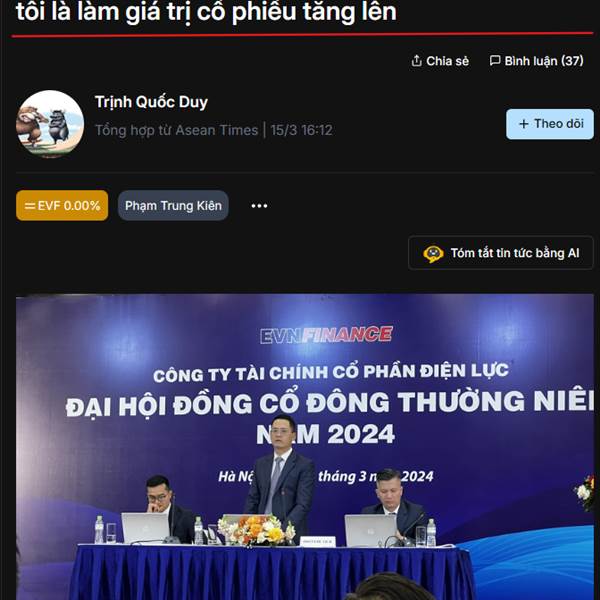Toggle following with the Theo dõi button

550,124
